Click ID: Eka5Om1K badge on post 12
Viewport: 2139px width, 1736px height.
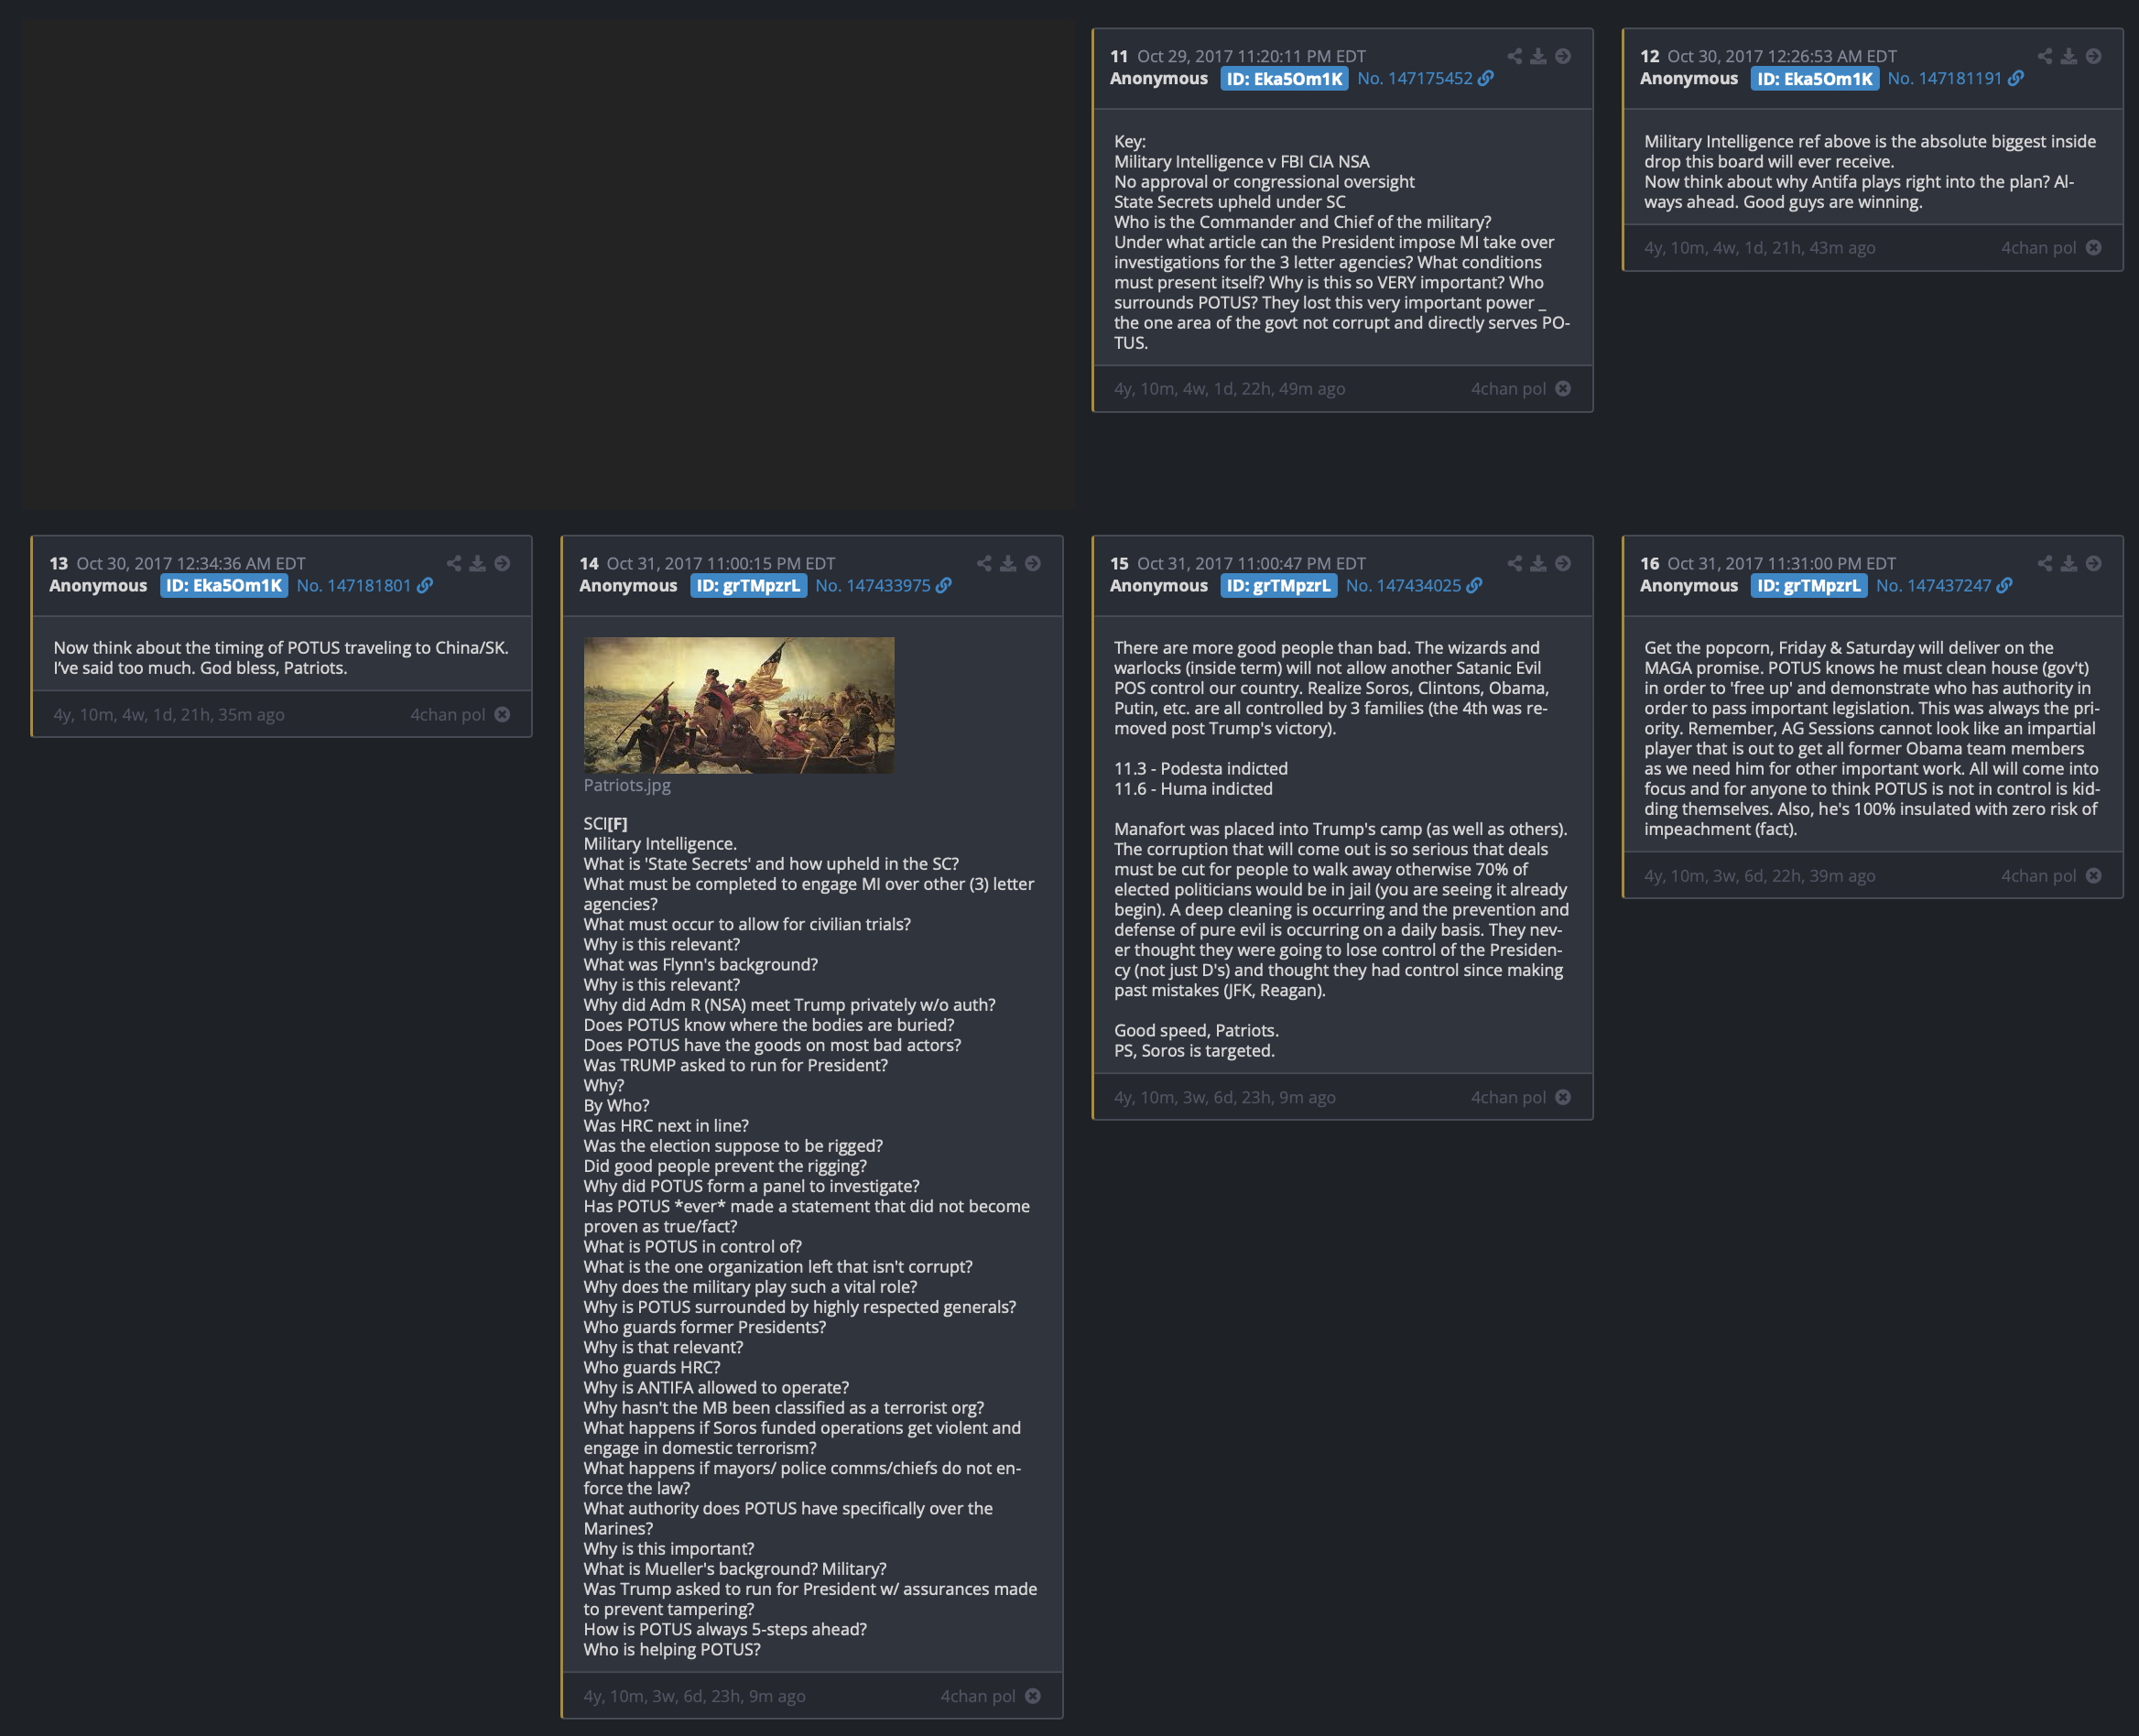tap(1814, 78)
